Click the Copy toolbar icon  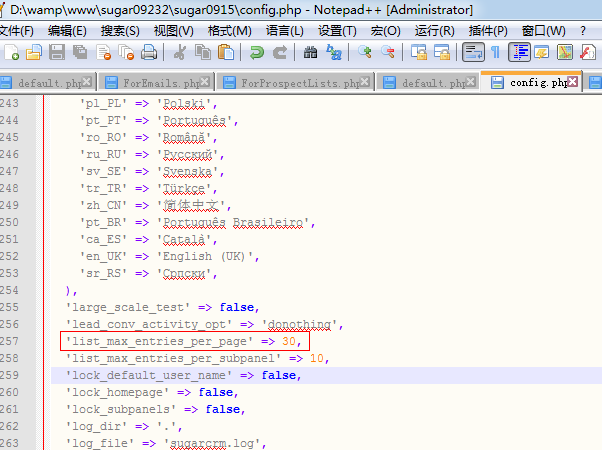click(x=203, y=52)
